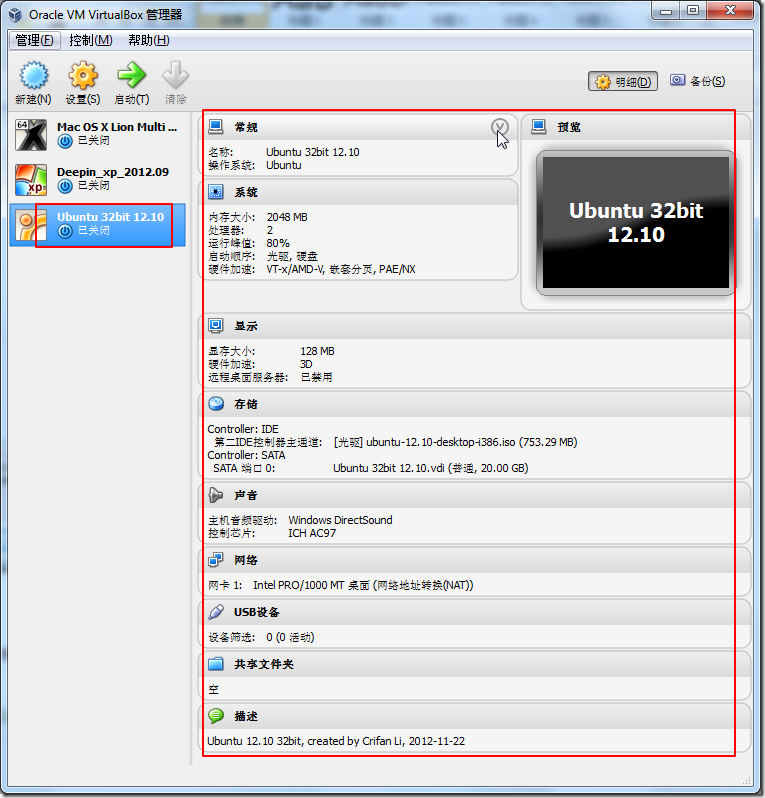Select Mac OS X Lion Multi VM entry
This screenshot has height=798, width=765.
click(98, 134)
